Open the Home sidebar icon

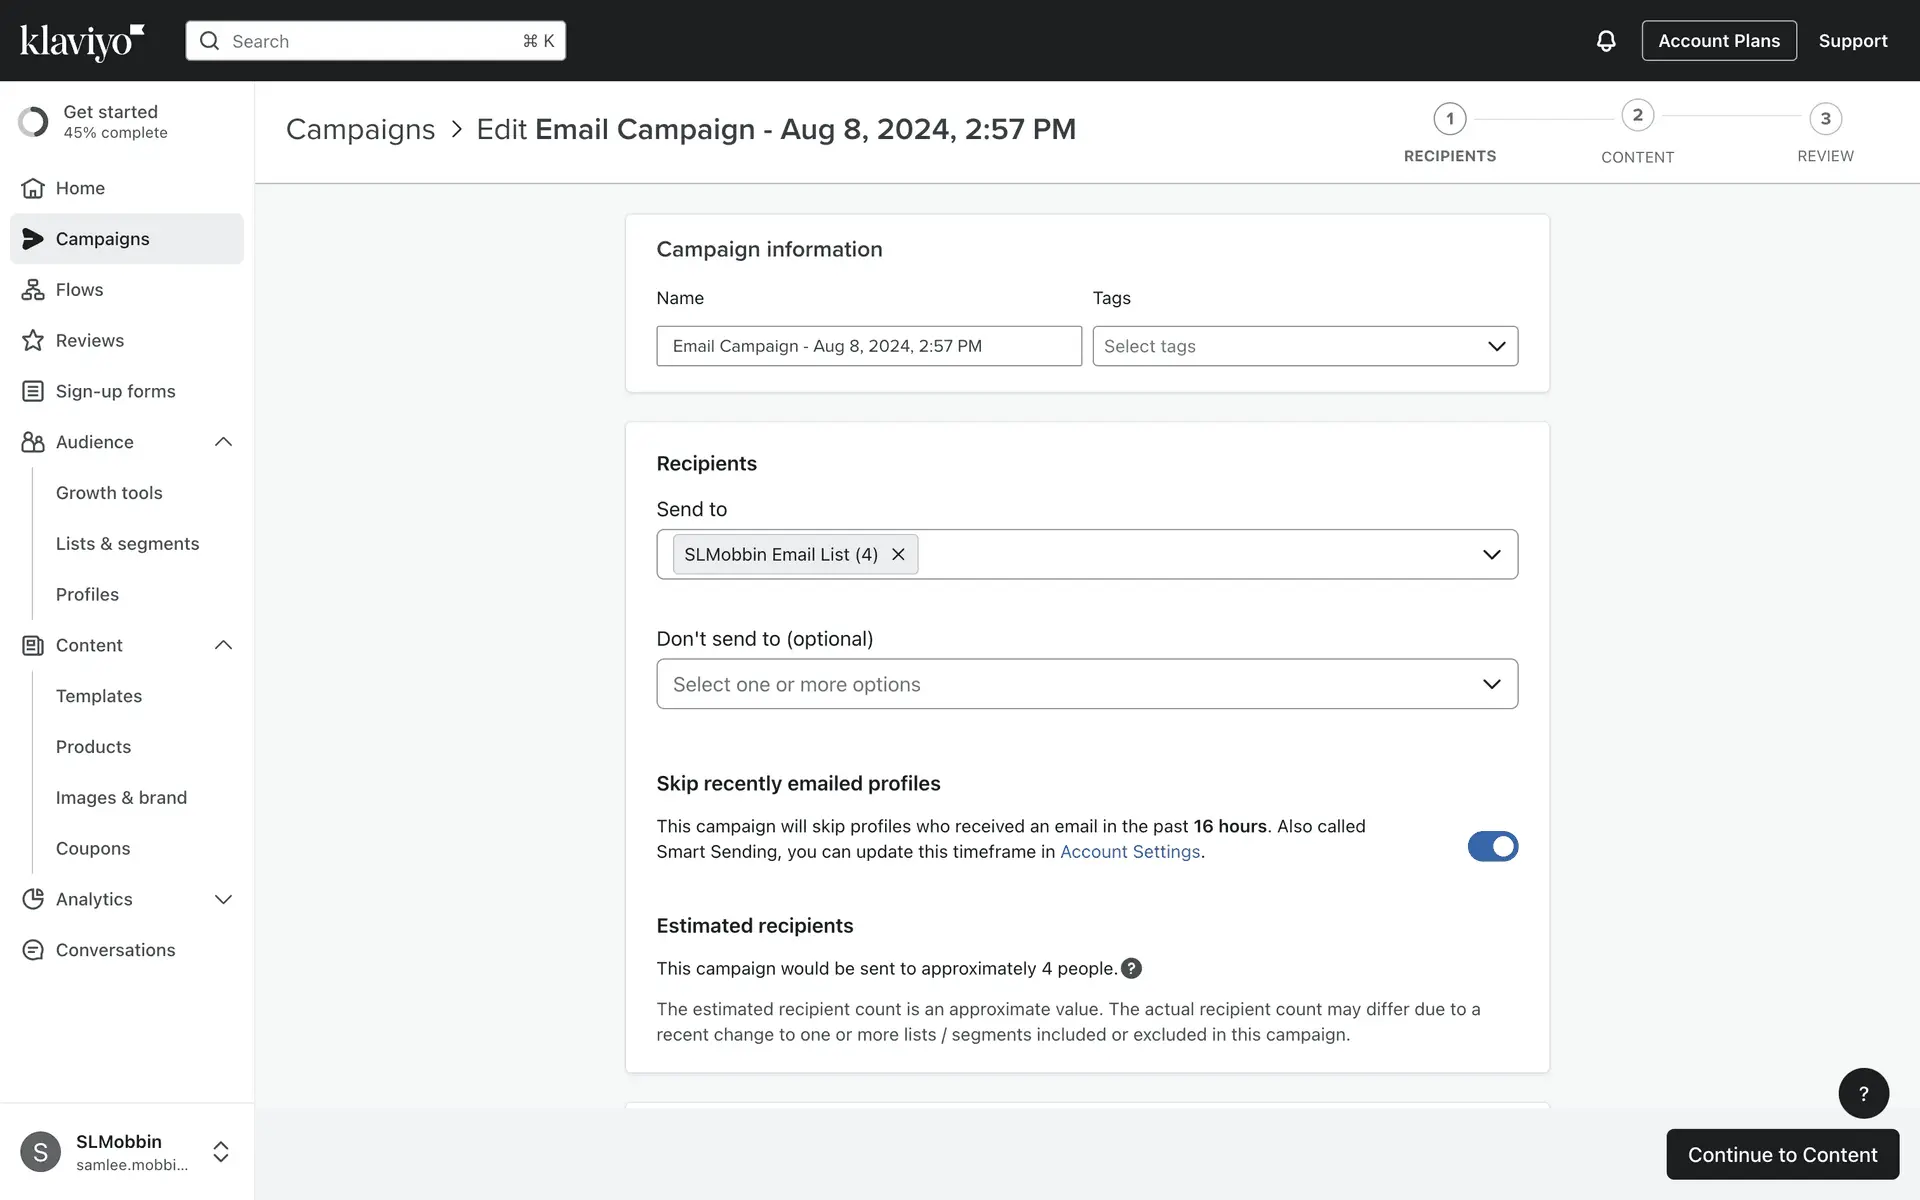tap(33, 188)
